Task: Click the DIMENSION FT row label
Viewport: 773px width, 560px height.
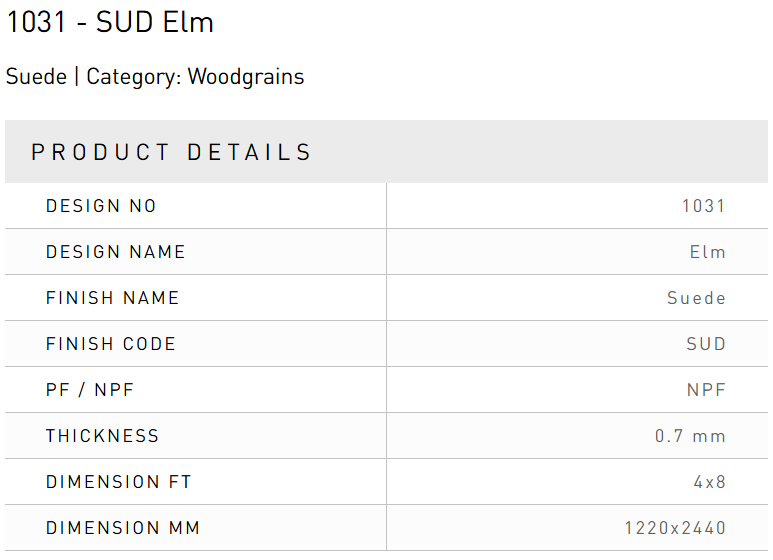Action: coord(119,482)
